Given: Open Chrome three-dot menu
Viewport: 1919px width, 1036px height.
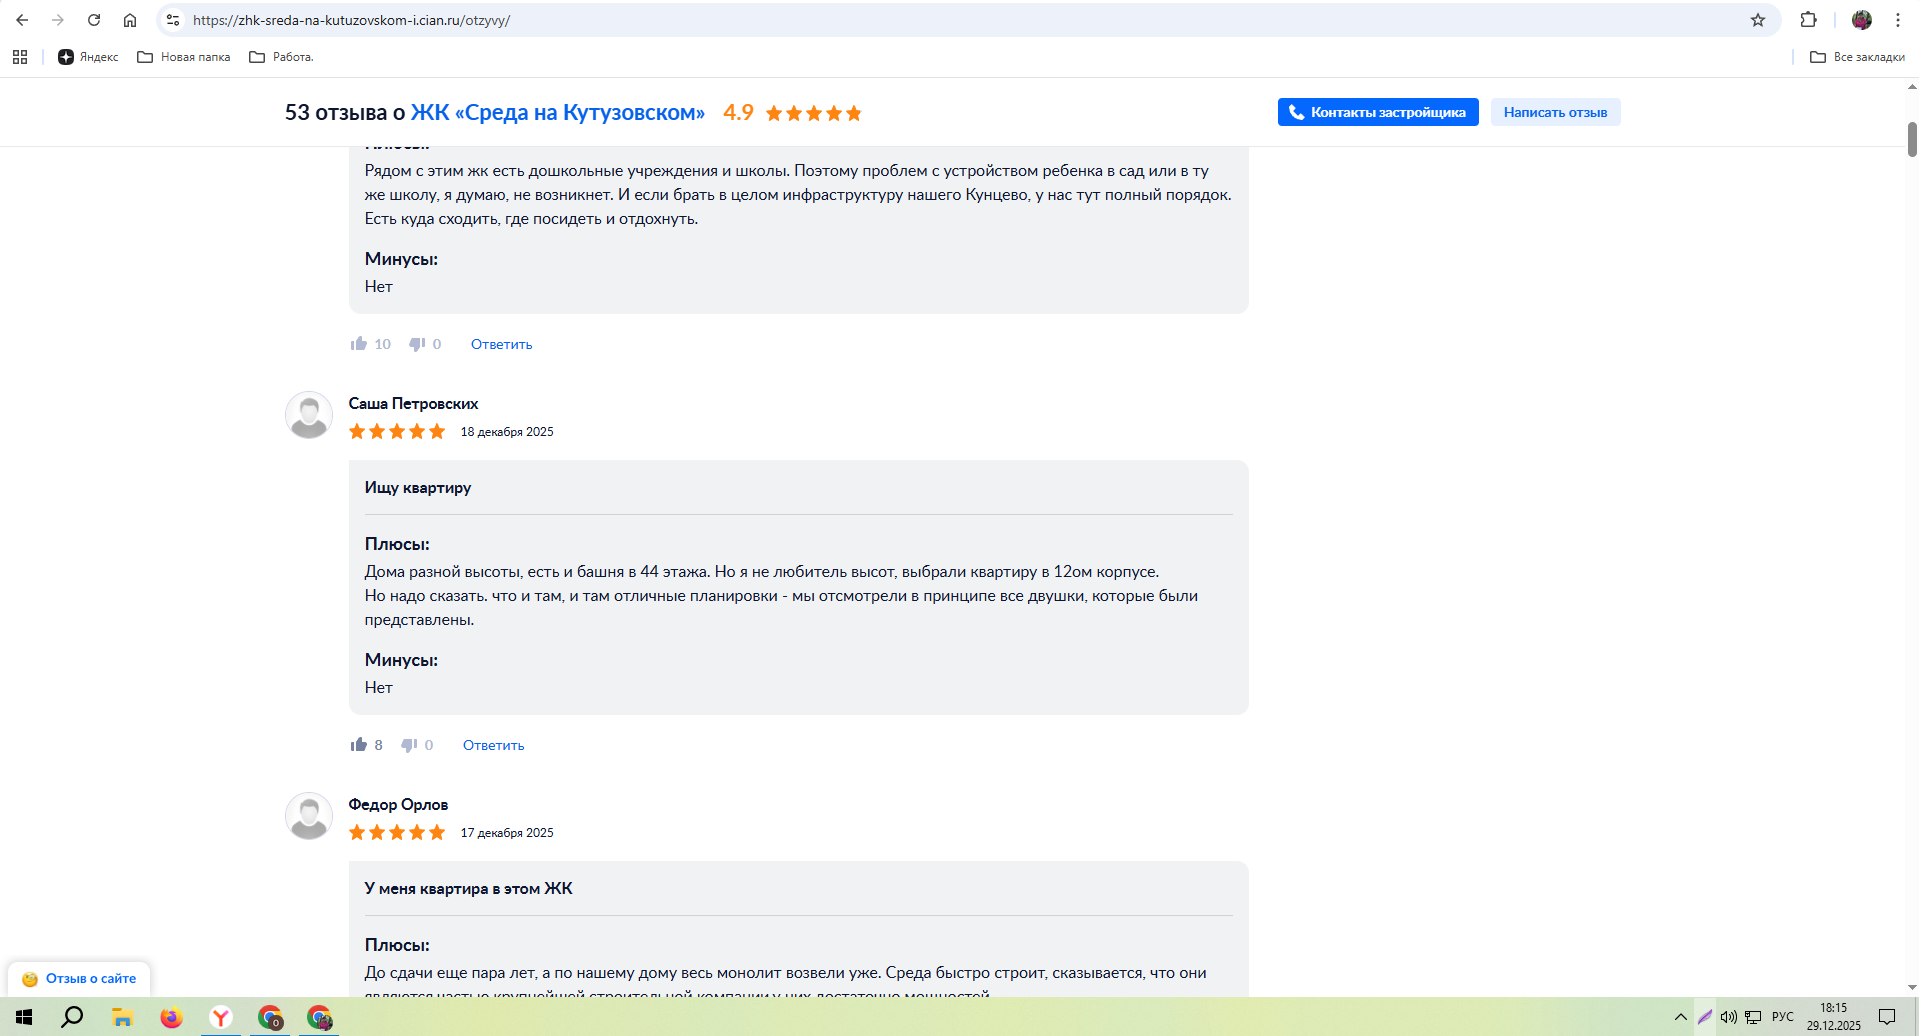Looking at the screenshot, I should pyautogui.click(x=1898, y=20).
